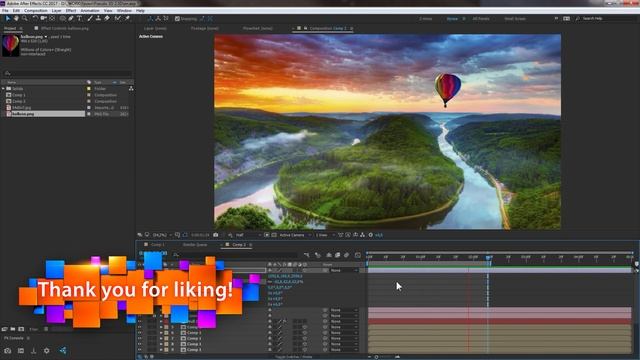Toggle visibility eye of layer 7 Comp 1
The width and height of the screenshot is (640, 360).
tap(140, 338)
